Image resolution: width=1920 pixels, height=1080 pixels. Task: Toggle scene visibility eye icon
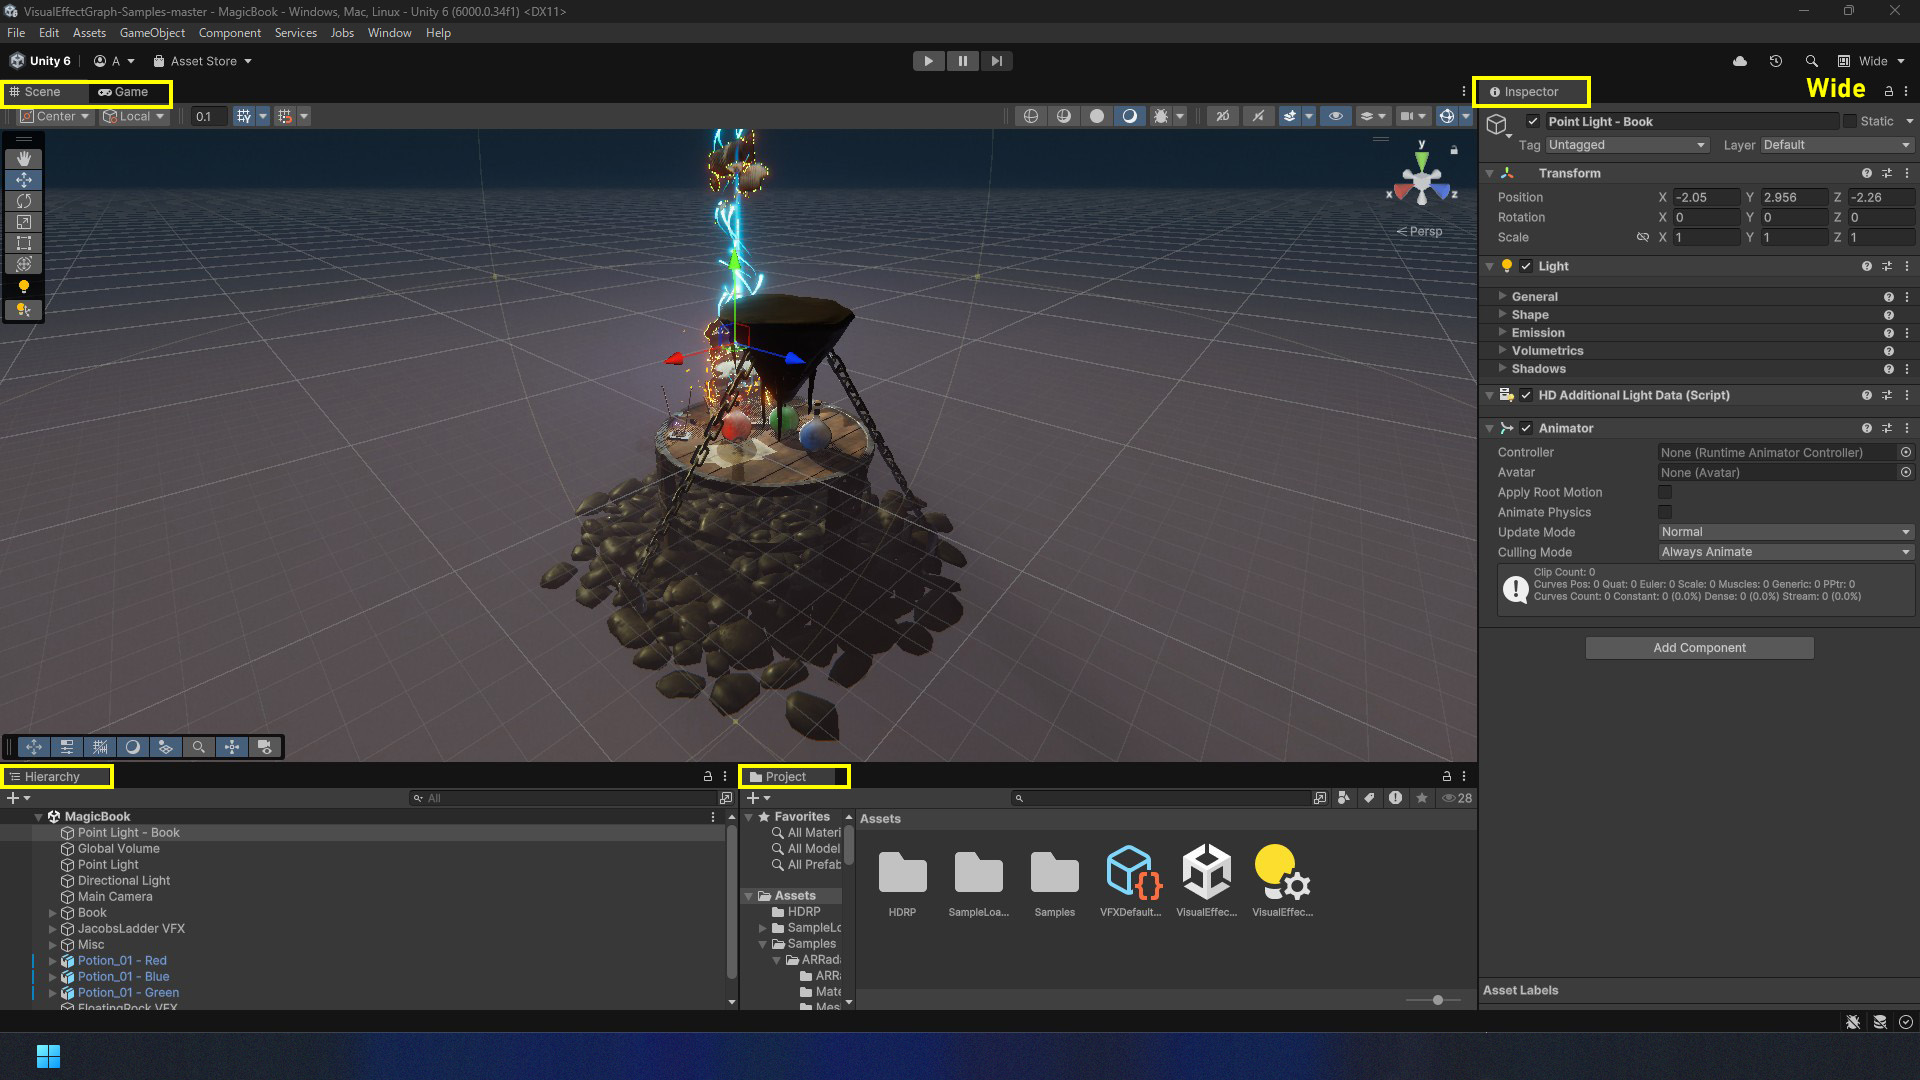[x=1335, y=116]
